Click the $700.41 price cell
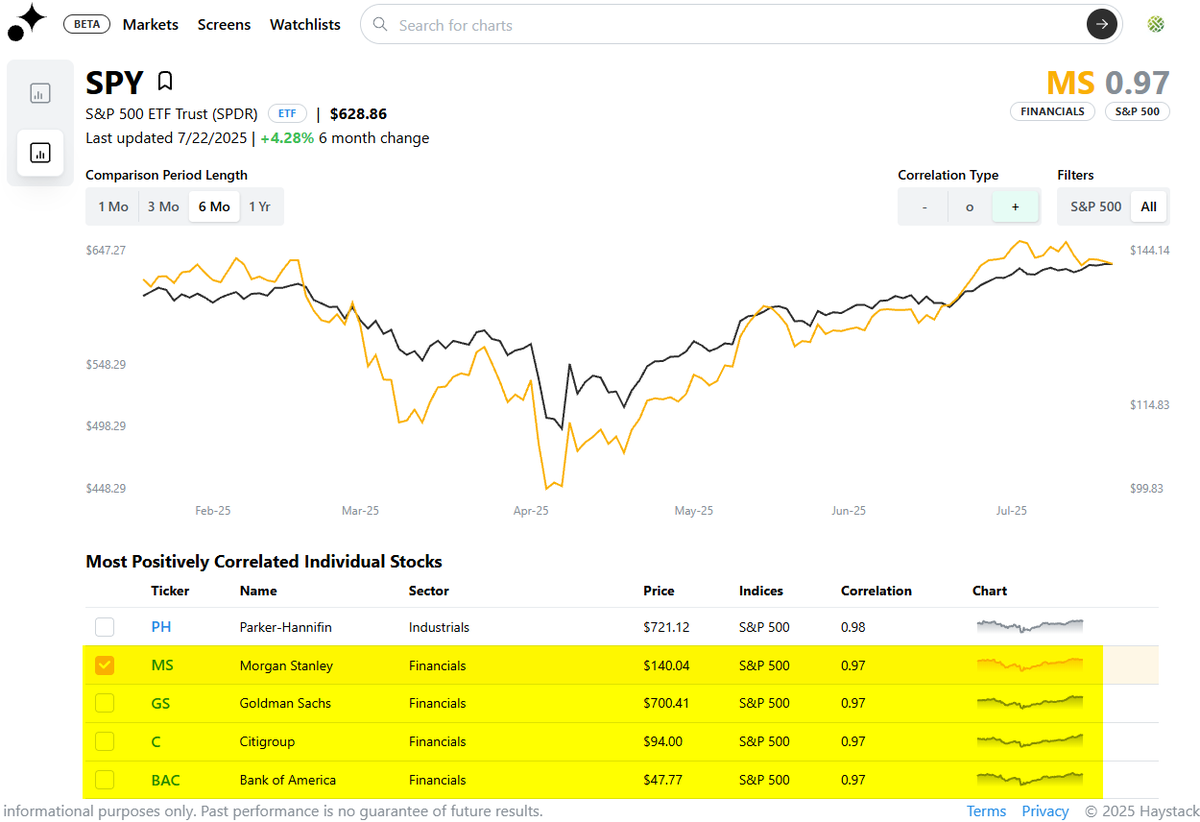 point(667,704)
